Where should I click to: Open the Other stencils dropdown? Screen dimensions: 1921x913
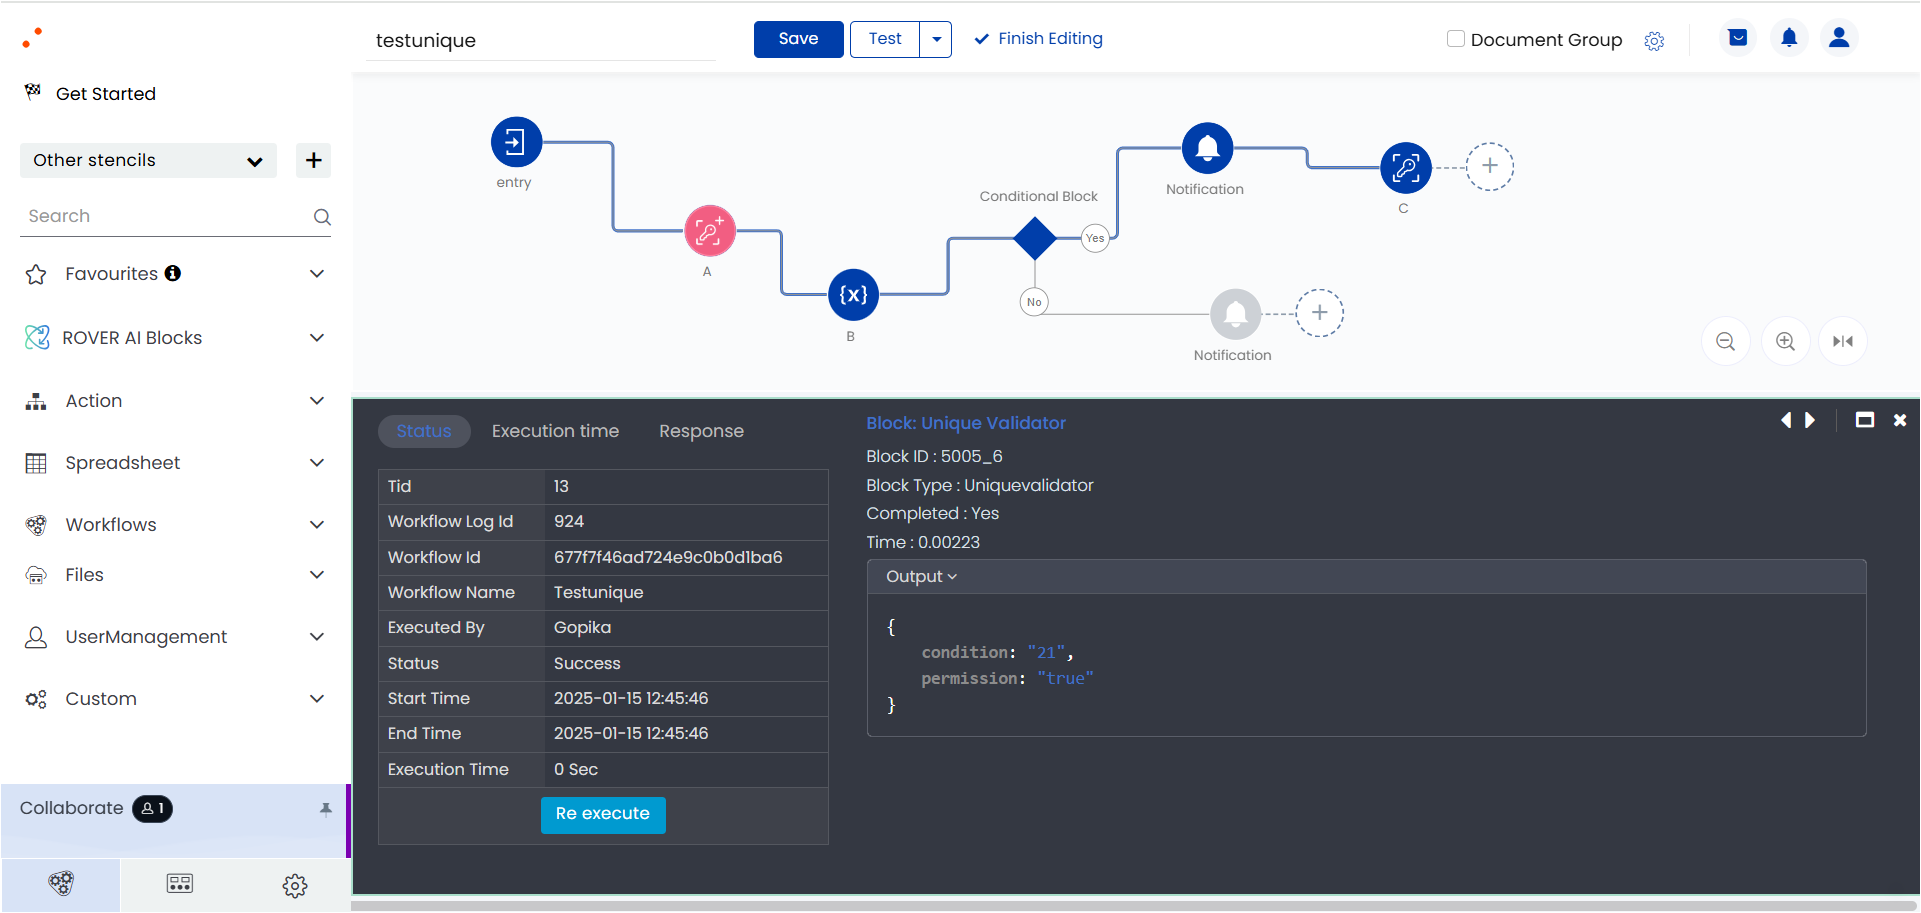point(148,160)
